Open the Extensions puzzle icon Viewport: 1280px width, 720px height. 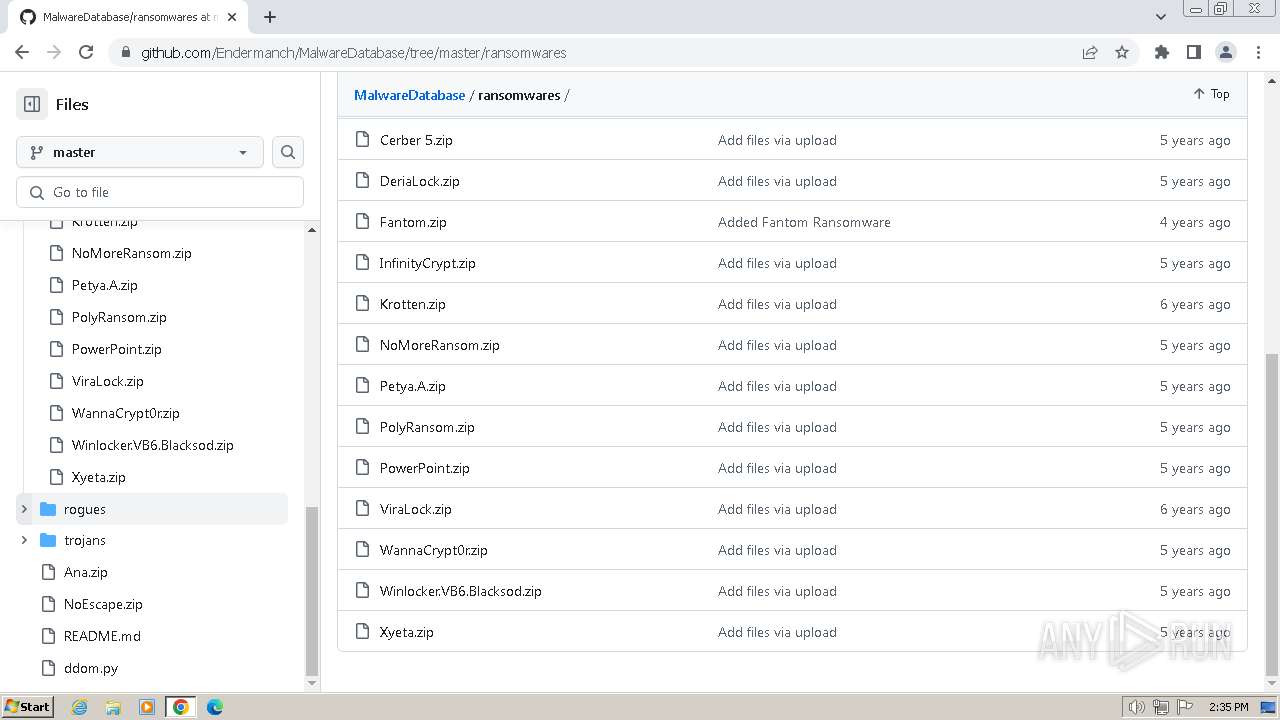point(1162,52)
